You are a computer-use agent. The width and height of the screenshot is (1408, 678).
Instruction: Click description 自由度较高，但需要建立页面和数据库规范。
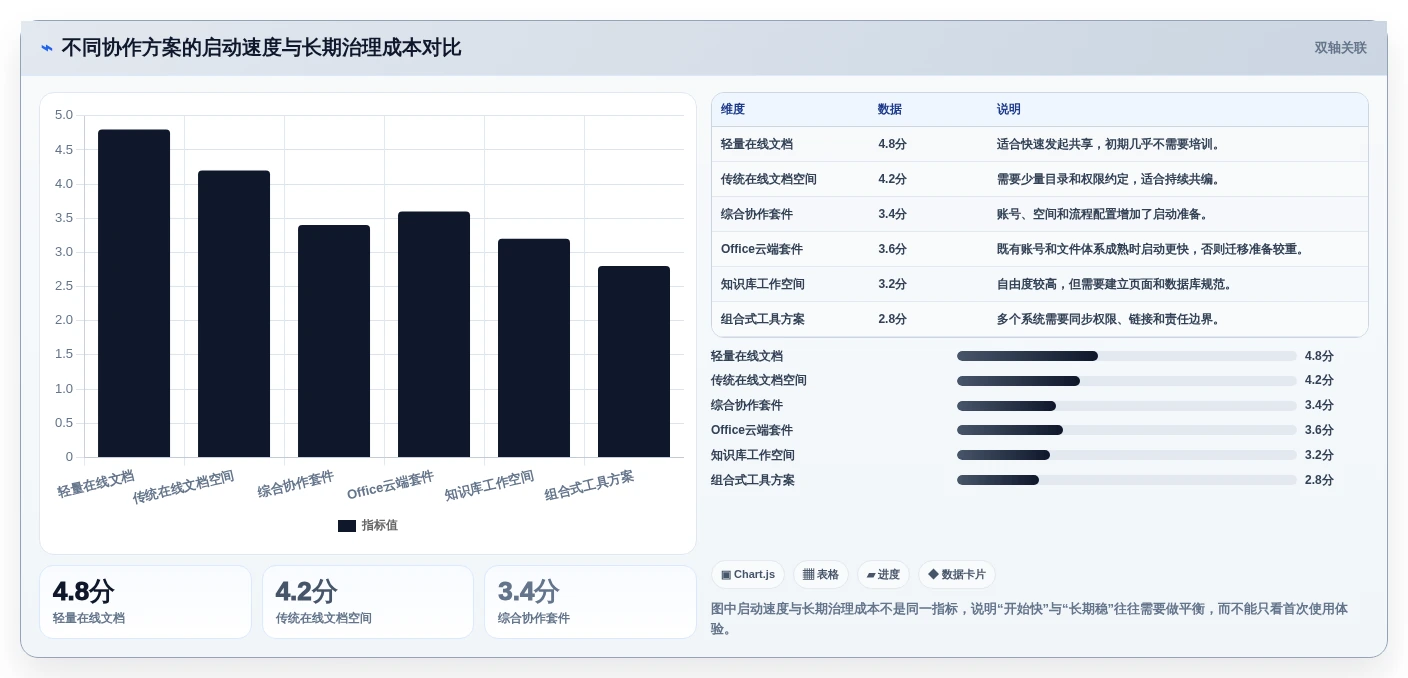tap(1117, 284)
